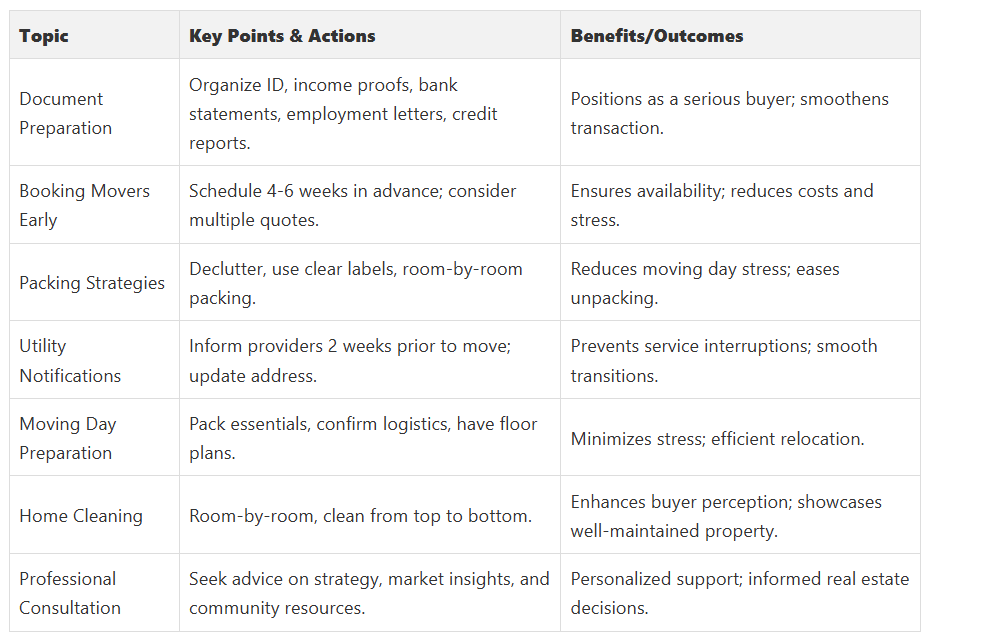This screenshot has height=642, width=1000.
Task: Click the declutter and clear labels cell
Action: coord(355,283)
